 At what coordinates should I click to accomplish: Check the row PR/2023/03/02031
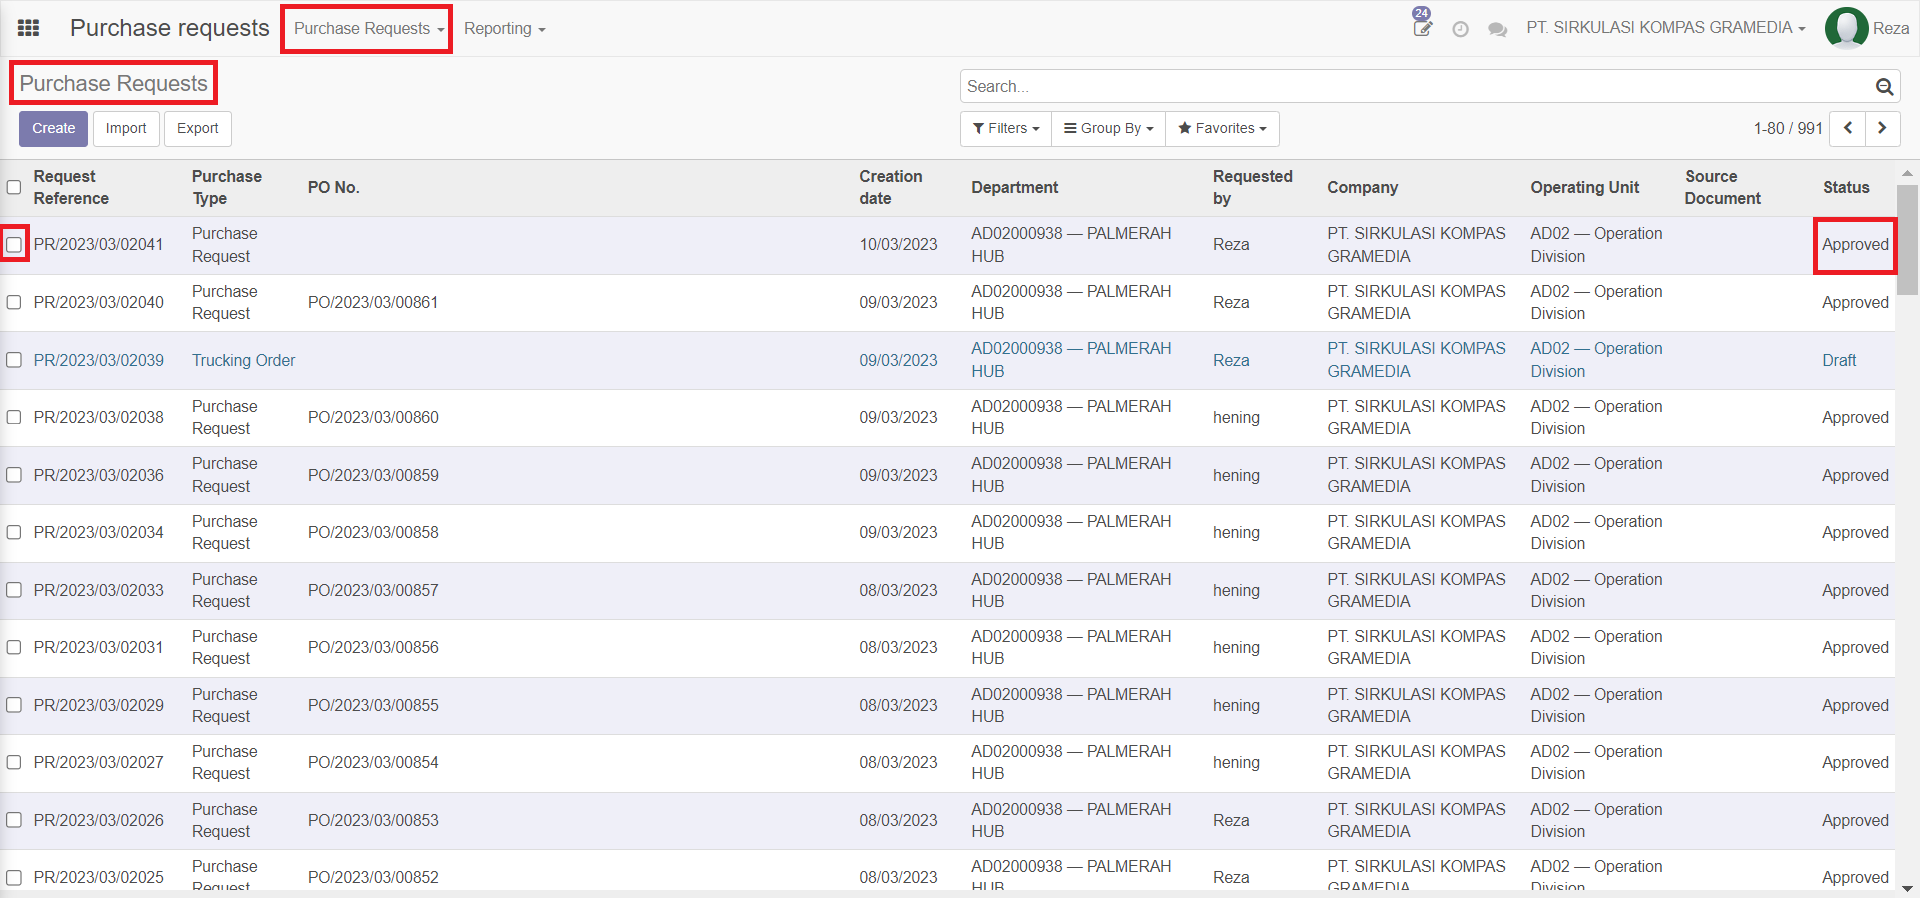(14, 647)
